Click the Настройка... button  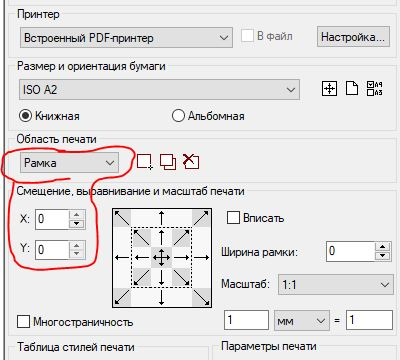353,37
